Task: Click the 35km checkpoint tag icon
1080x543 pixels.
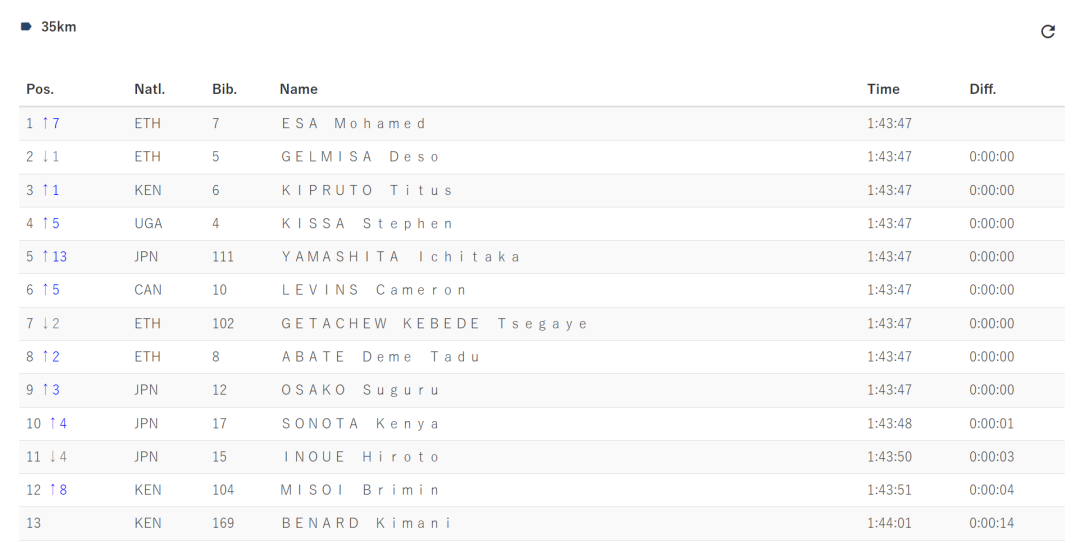Action: pyautogui.click(x=26, y=27)
